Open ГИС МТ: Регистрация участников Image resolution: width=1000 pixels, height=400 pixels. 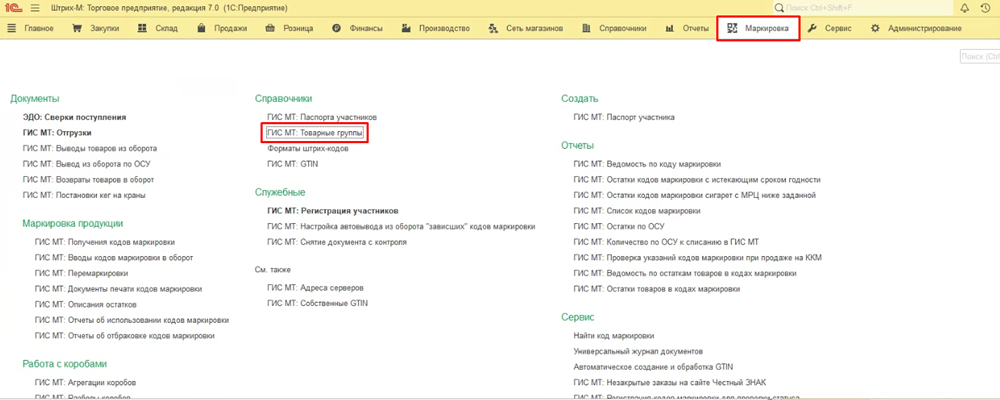(333, 211)
